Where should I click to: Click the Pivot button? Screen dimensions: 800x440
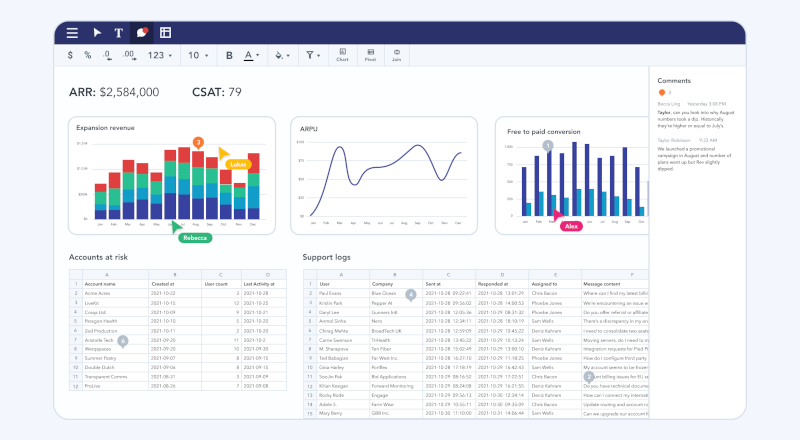370,55
